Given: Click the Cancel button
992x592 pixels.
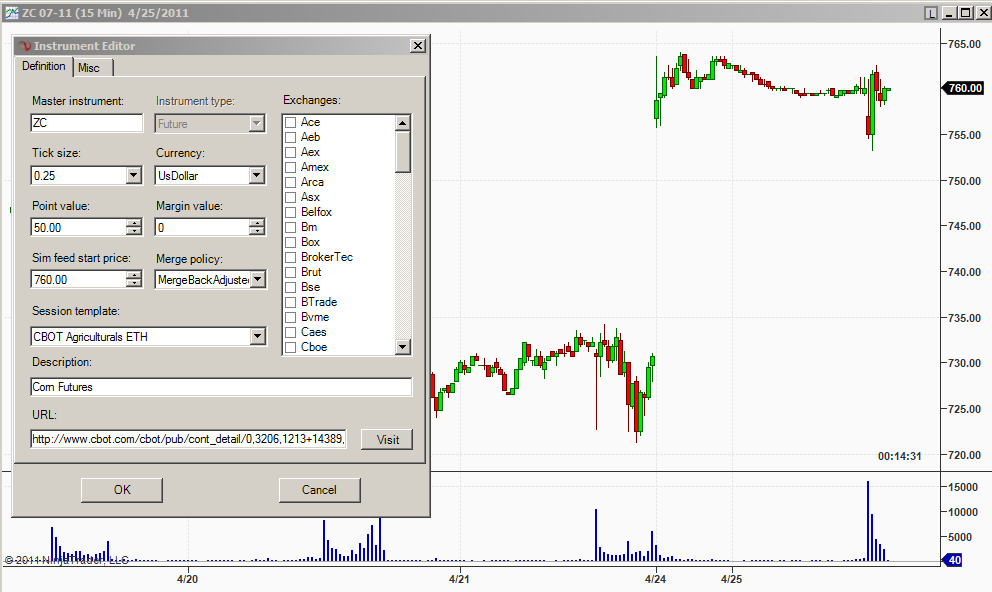Looking at the screenshot, I should click(319, 490).
